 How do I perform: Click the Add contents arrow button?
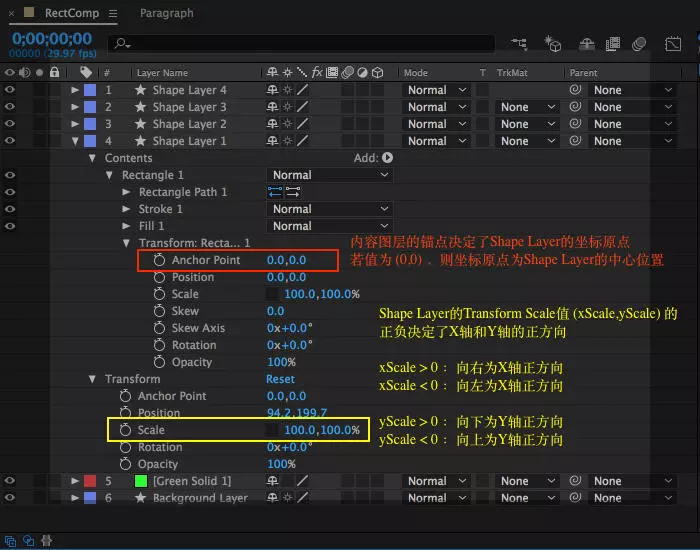coord(388,158)
